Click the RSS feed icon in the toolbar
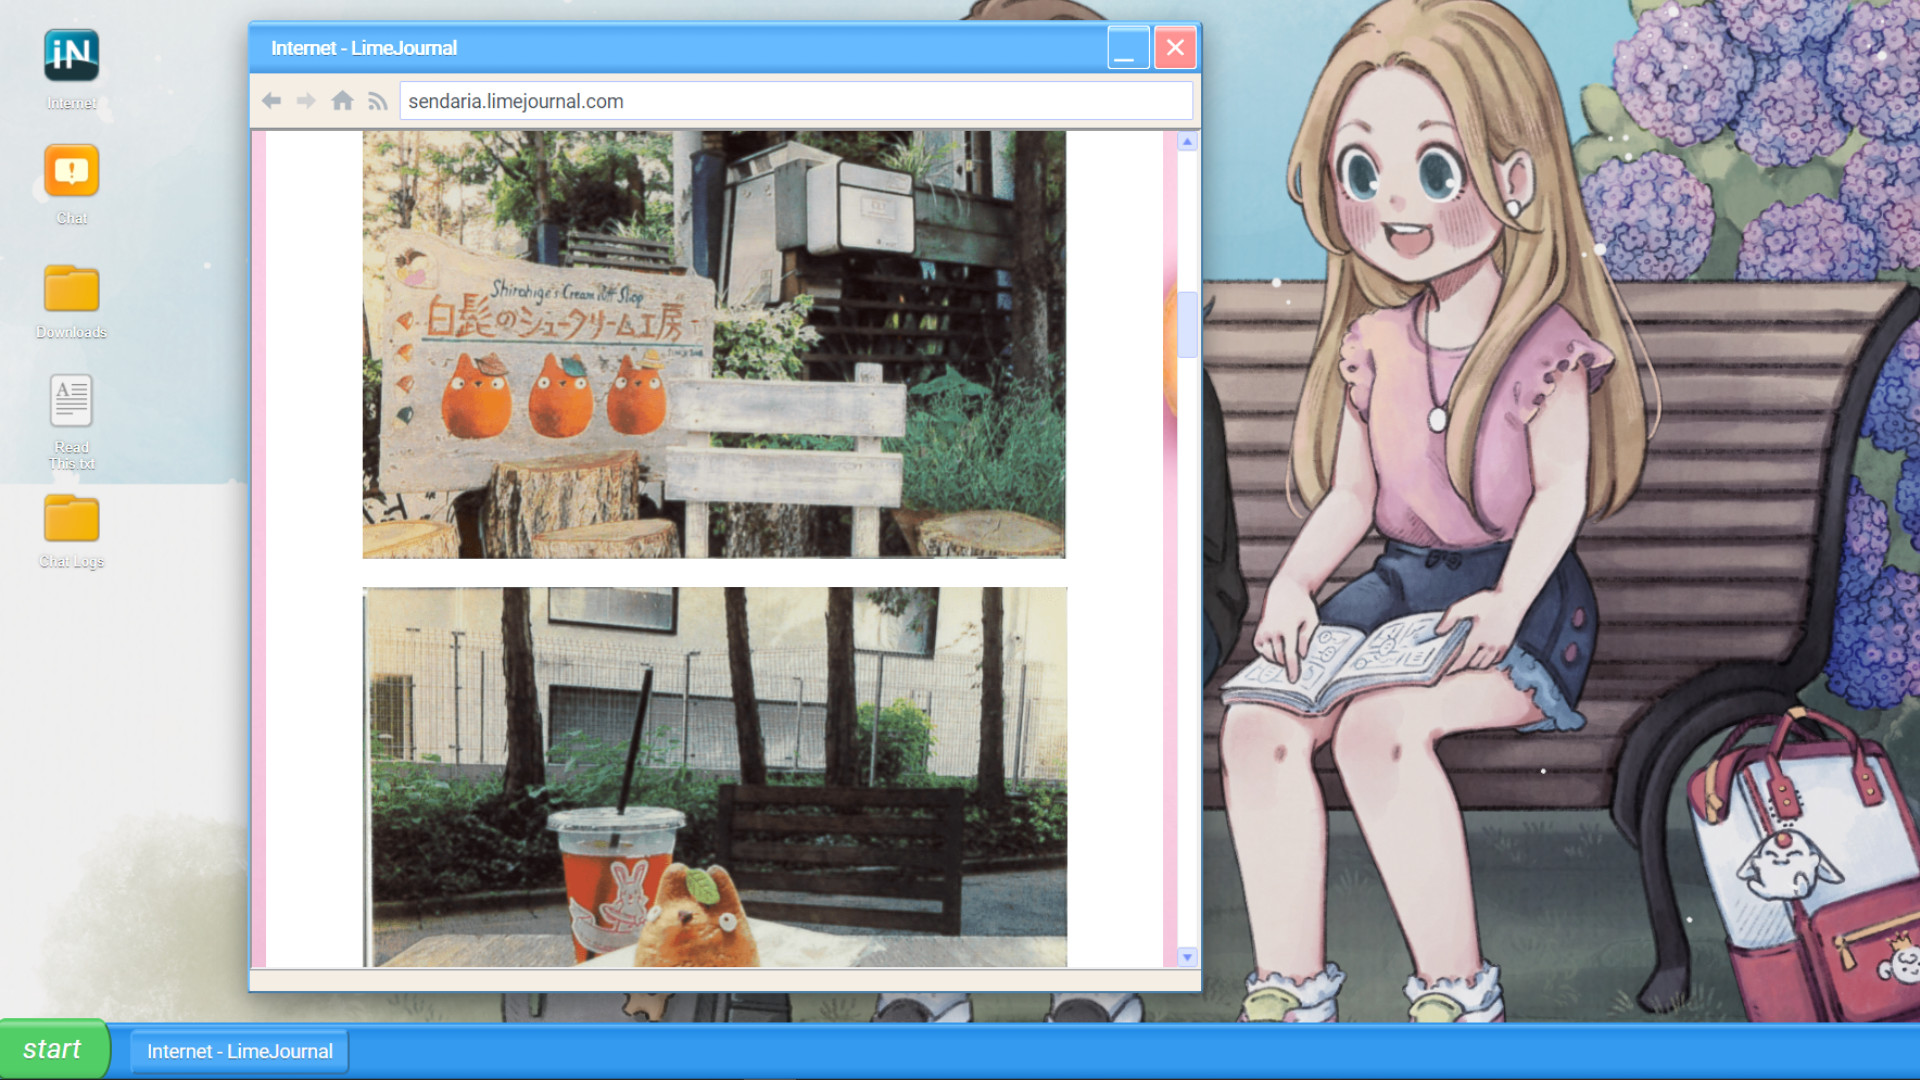 (378, 100)
